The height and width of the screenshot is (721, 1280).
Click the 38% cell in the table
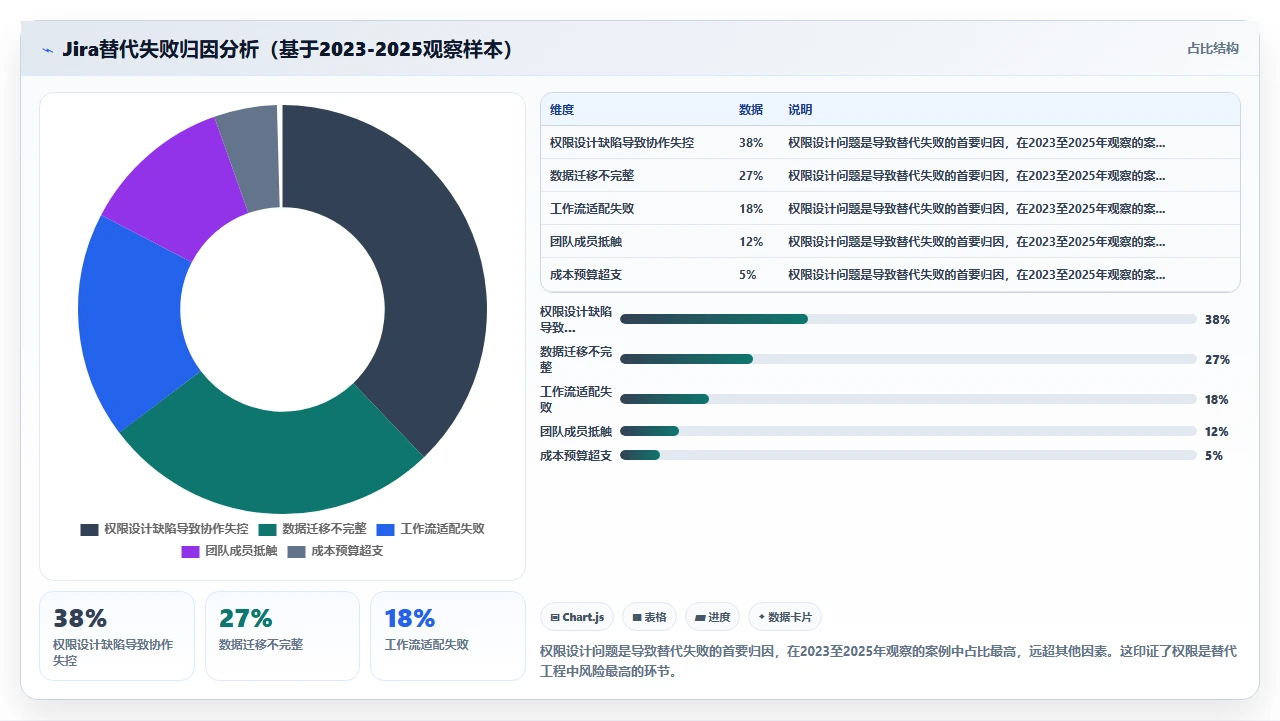coord(751,143)
